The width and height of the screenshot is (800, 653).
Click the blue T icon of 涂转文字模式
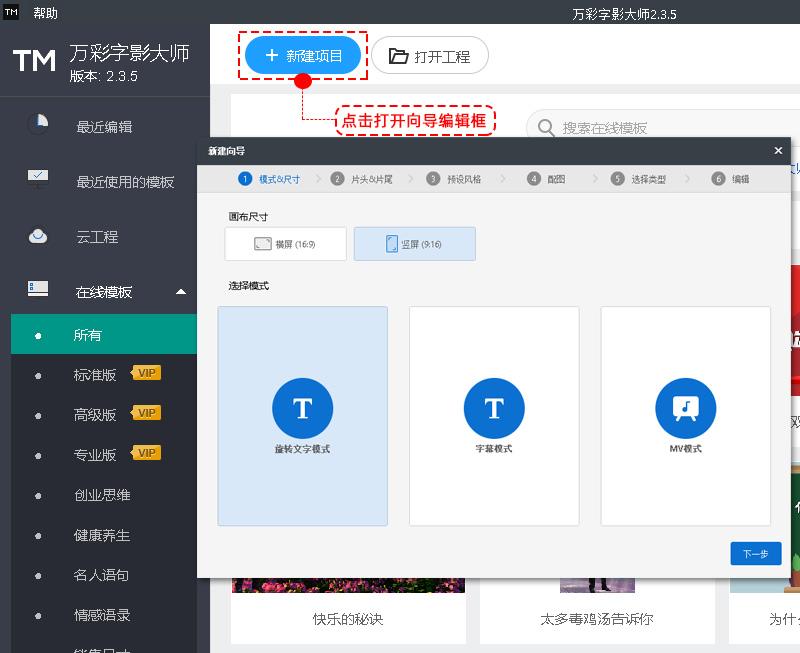[303, 408]
